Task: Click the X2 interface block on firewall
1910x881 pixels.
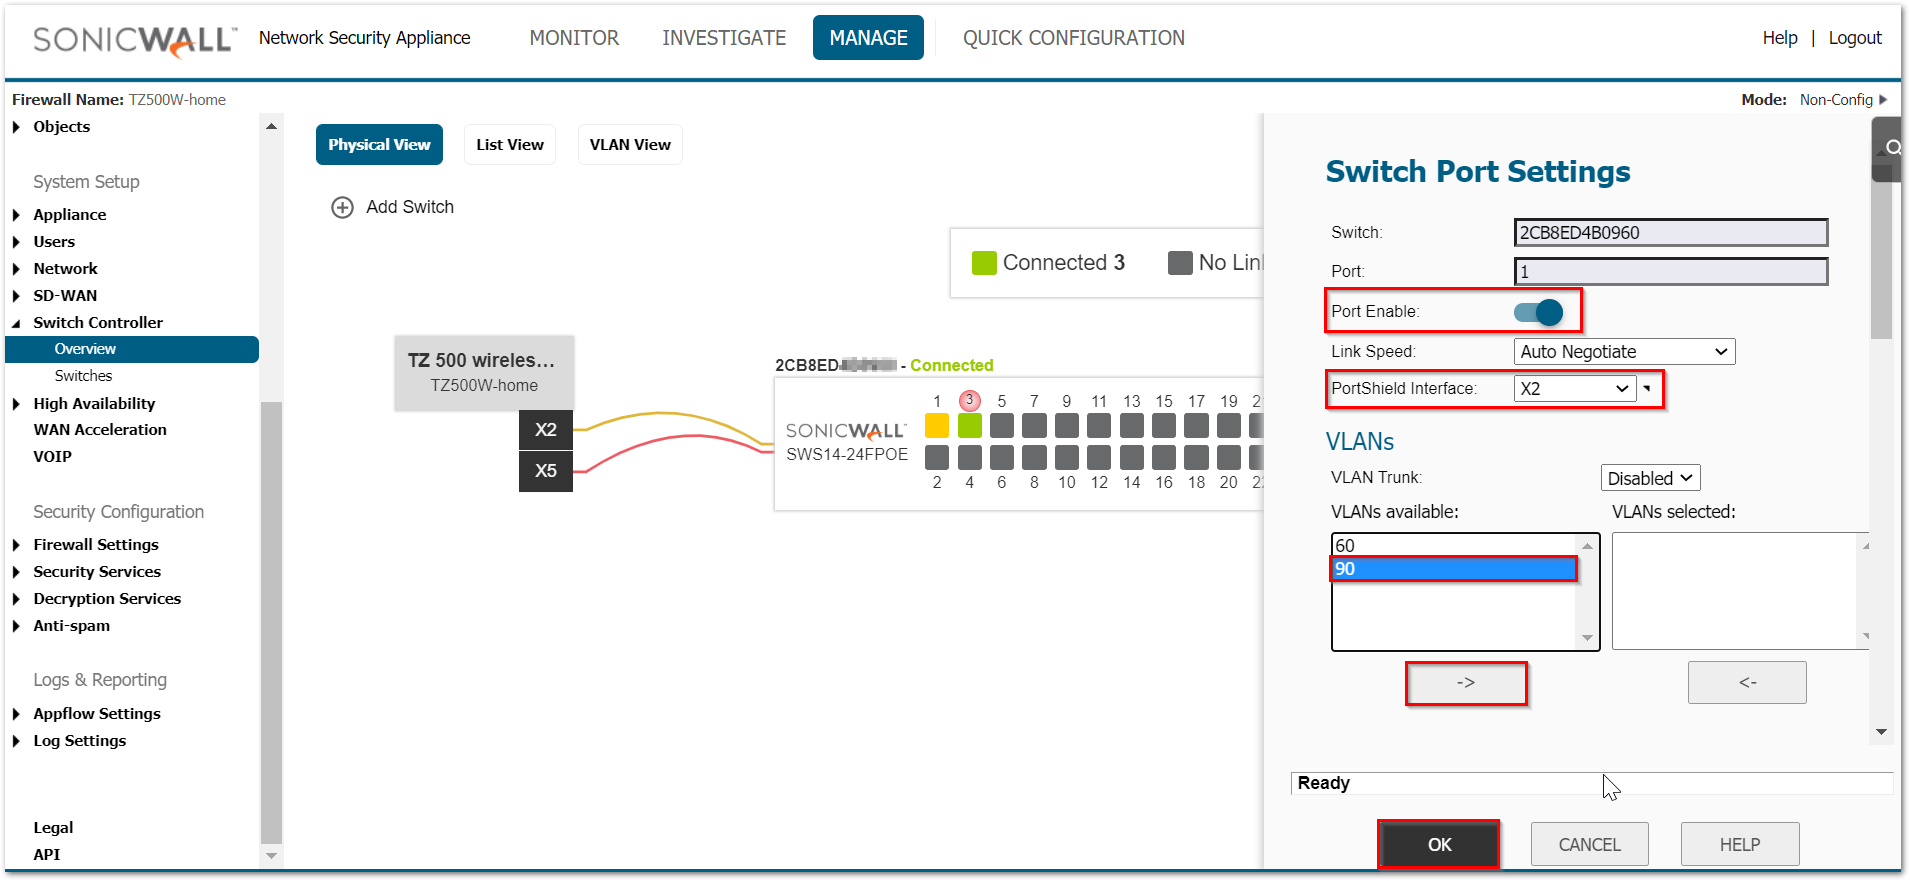Action: (x=545, y=430)
